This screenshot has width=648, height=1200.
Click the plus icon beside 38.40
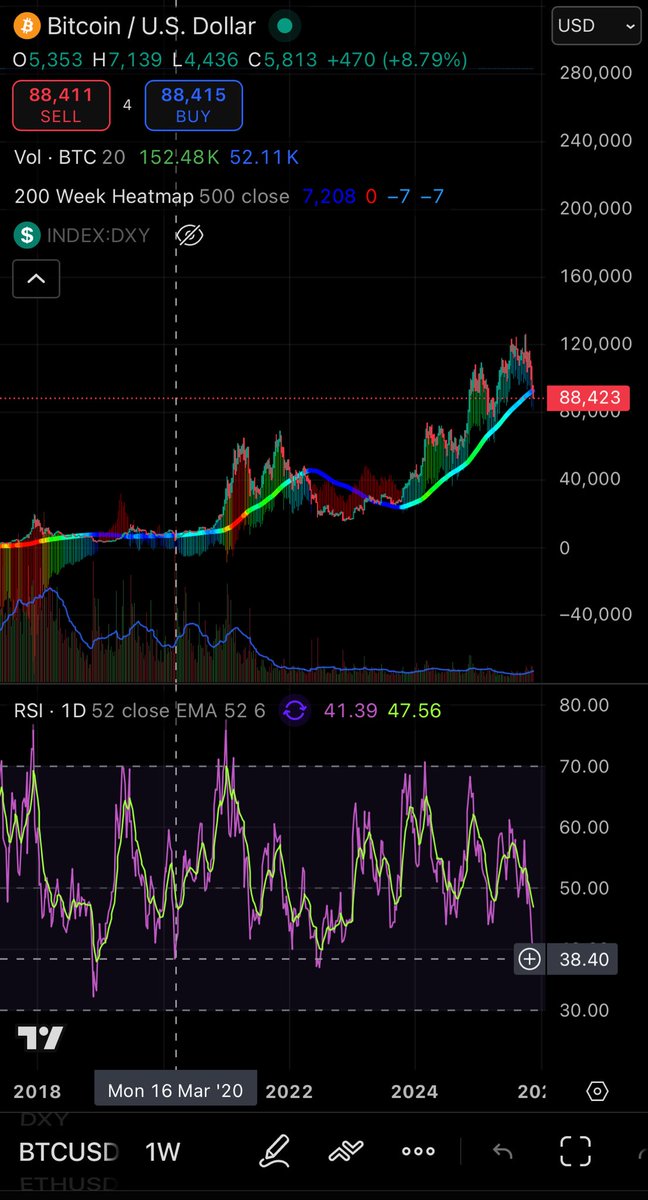530,960
